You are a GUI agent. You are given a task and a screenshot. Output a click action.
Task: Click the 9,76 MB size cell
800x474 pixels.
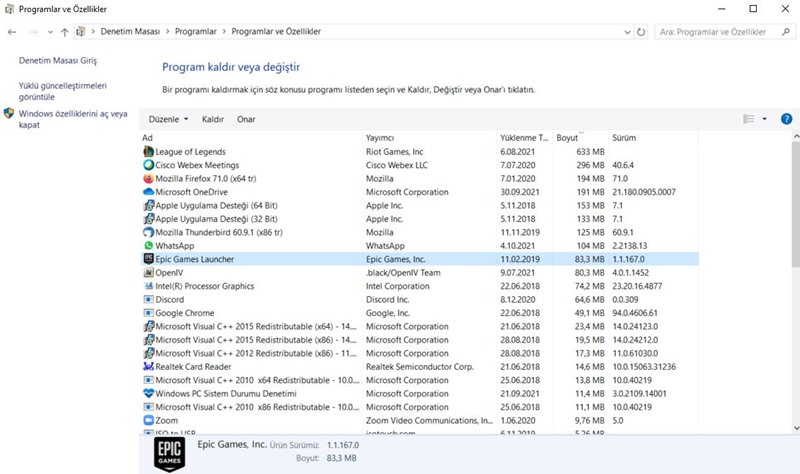[x=589, y=420]
